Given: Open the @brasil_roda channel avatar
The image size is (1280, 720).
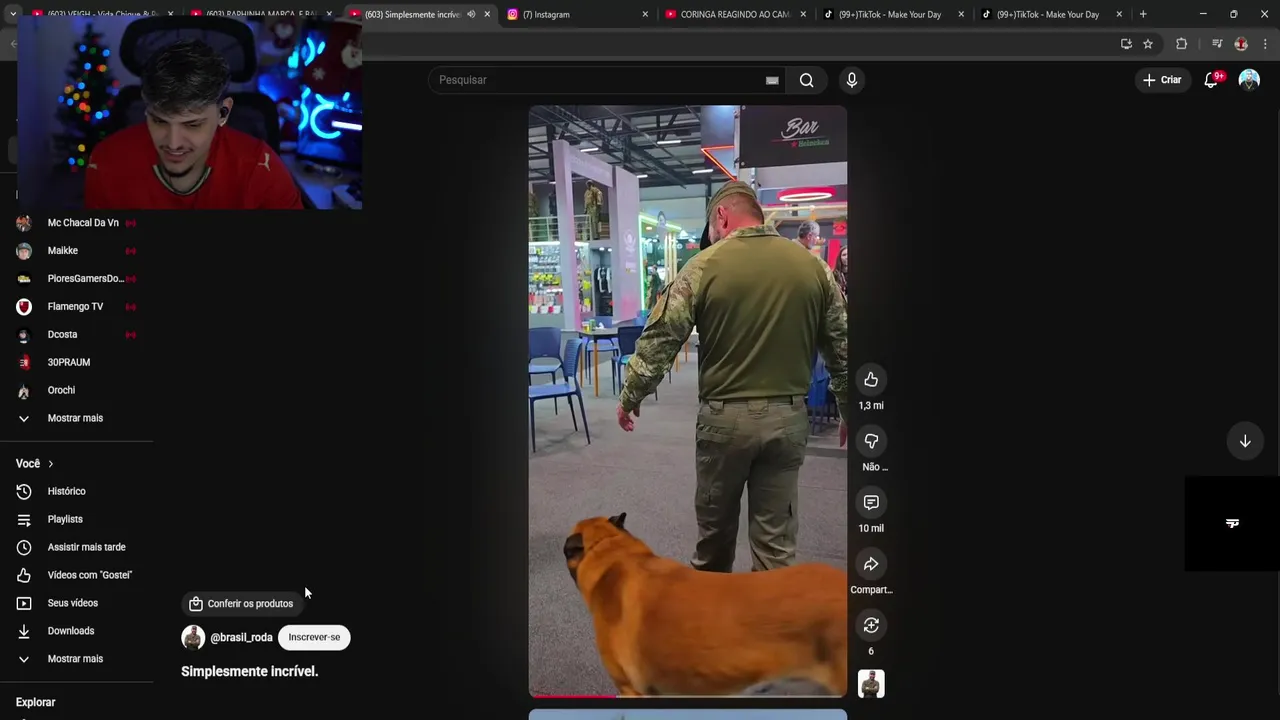Looking at the screenshot, I should [193, 637].
